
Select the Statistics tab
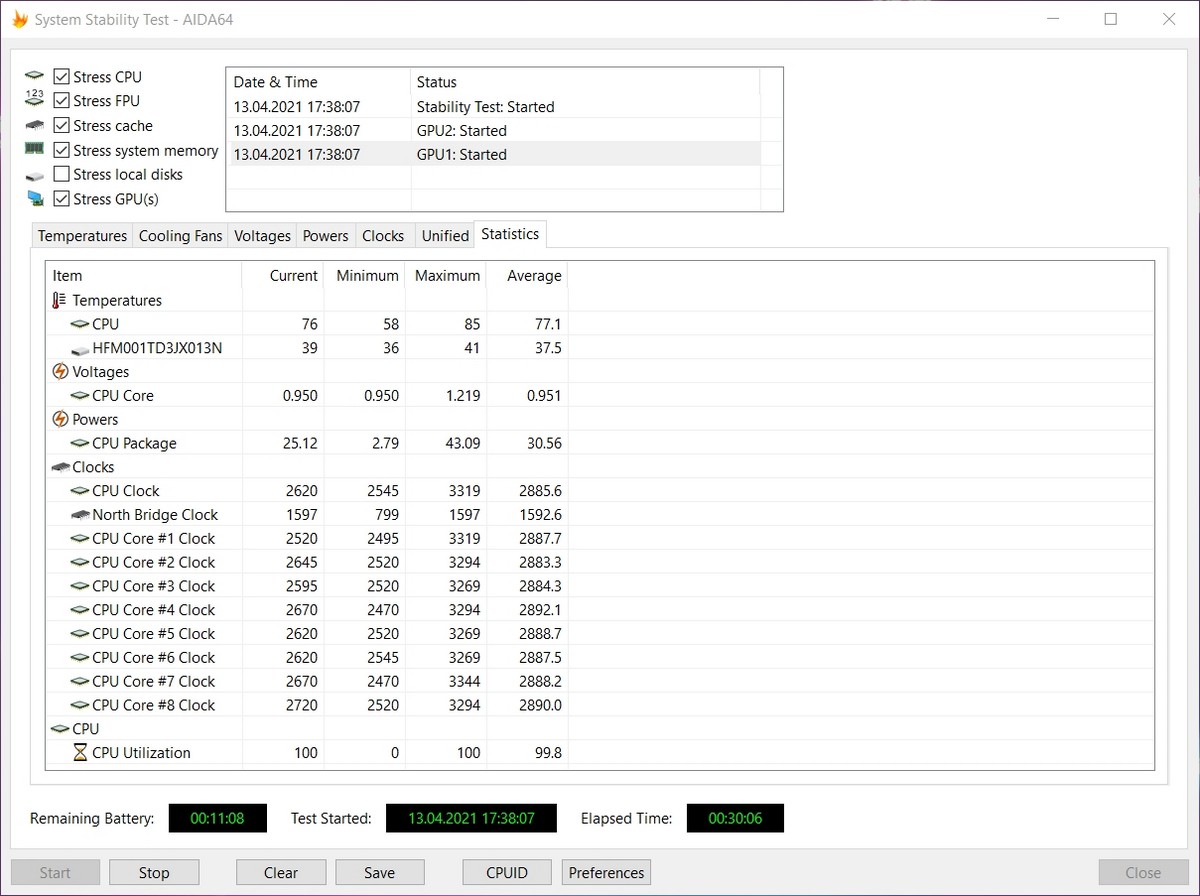(x=510, y=234)
